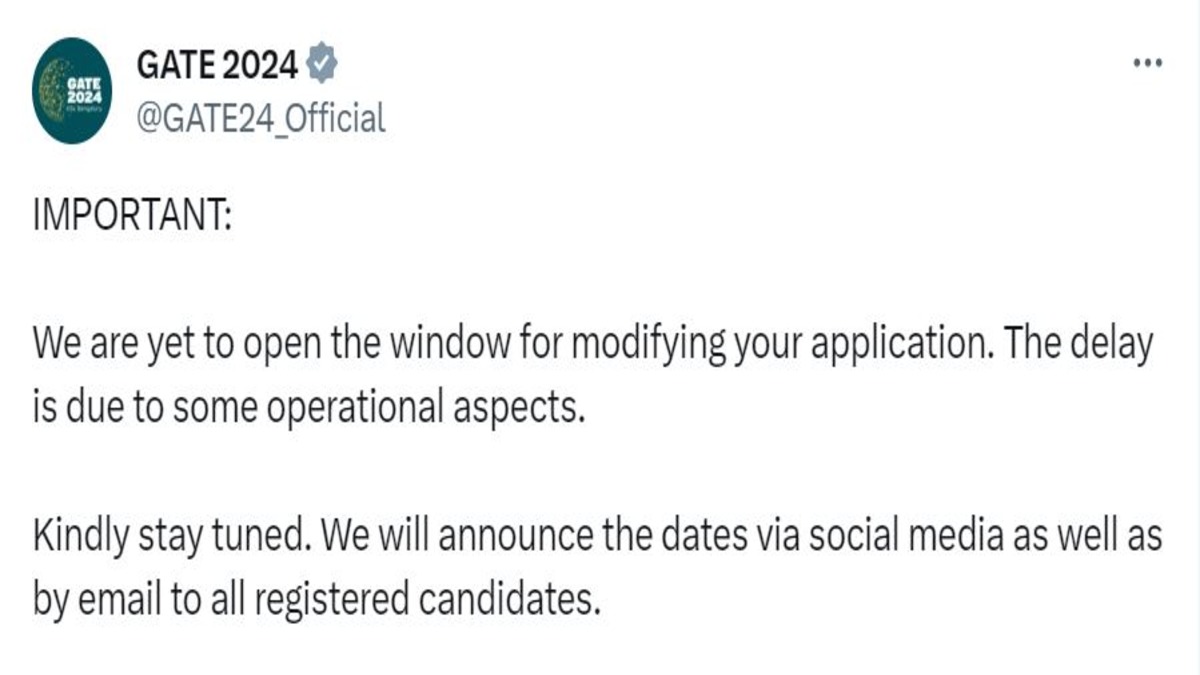Viewport: 1200px width, 675px height.
Task: Open the GATE 2024 display name link
Action: tap(216, 67)
